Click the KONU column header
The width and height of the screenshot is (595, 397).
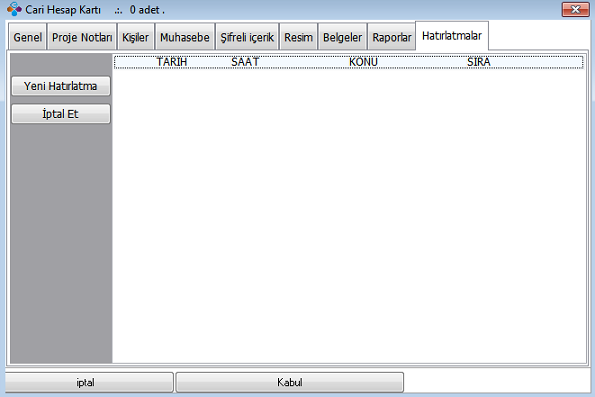[x=363, y=62]
